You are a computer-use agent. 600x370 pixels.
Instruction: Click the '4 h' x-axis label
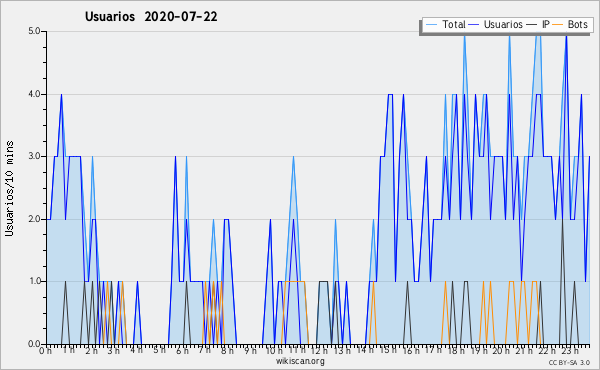[x=136, y=350]
